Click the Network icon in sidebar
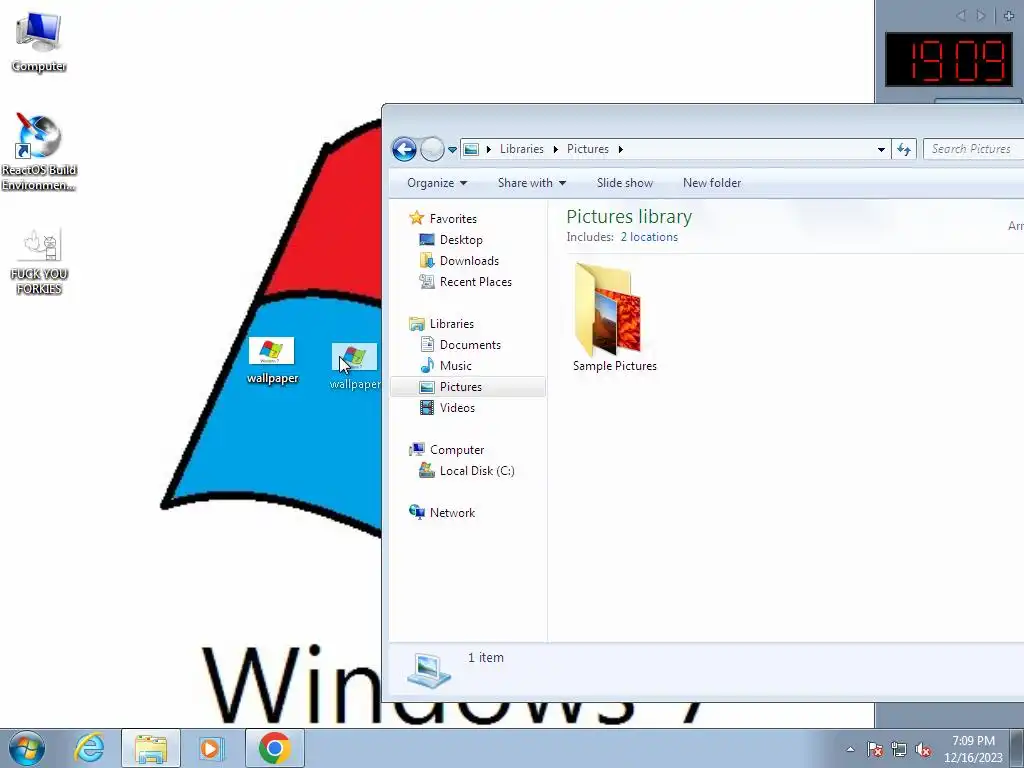 click(x=417, y=512)
